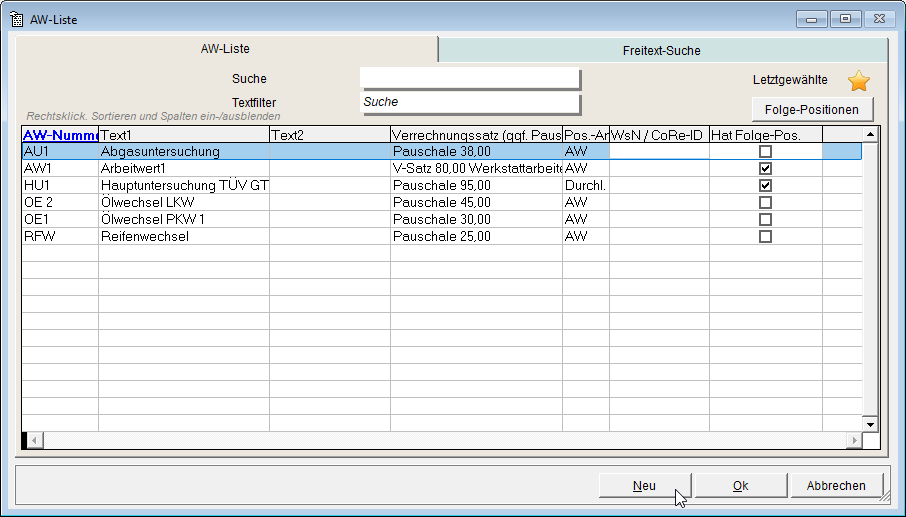Toggle Folge-Pos. checkbox for AU1 Abgasuntersuchung

point(765,151)
